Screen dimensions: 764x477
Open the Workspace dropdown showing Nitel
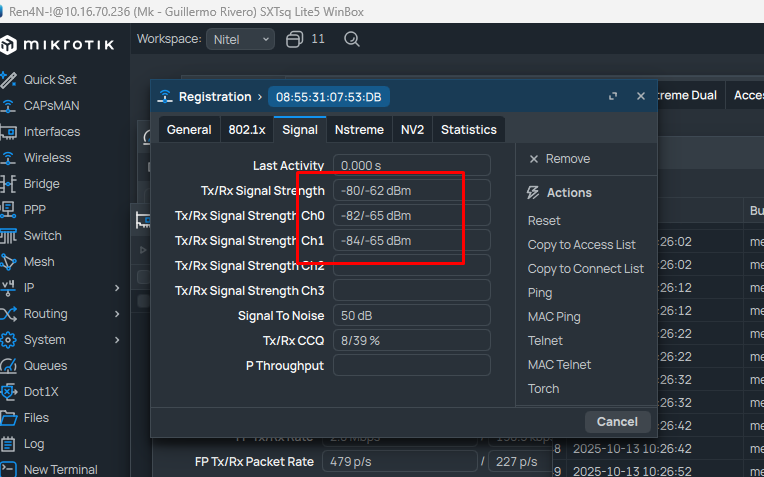coord(240,40)
